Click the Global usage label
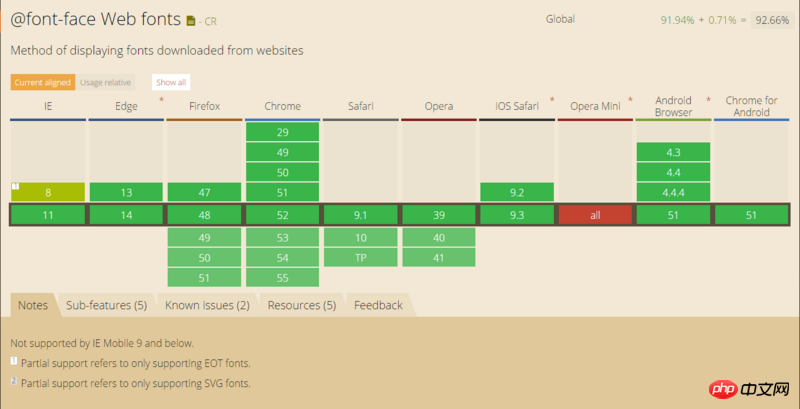Screen dimensions: 800x409 560,19
